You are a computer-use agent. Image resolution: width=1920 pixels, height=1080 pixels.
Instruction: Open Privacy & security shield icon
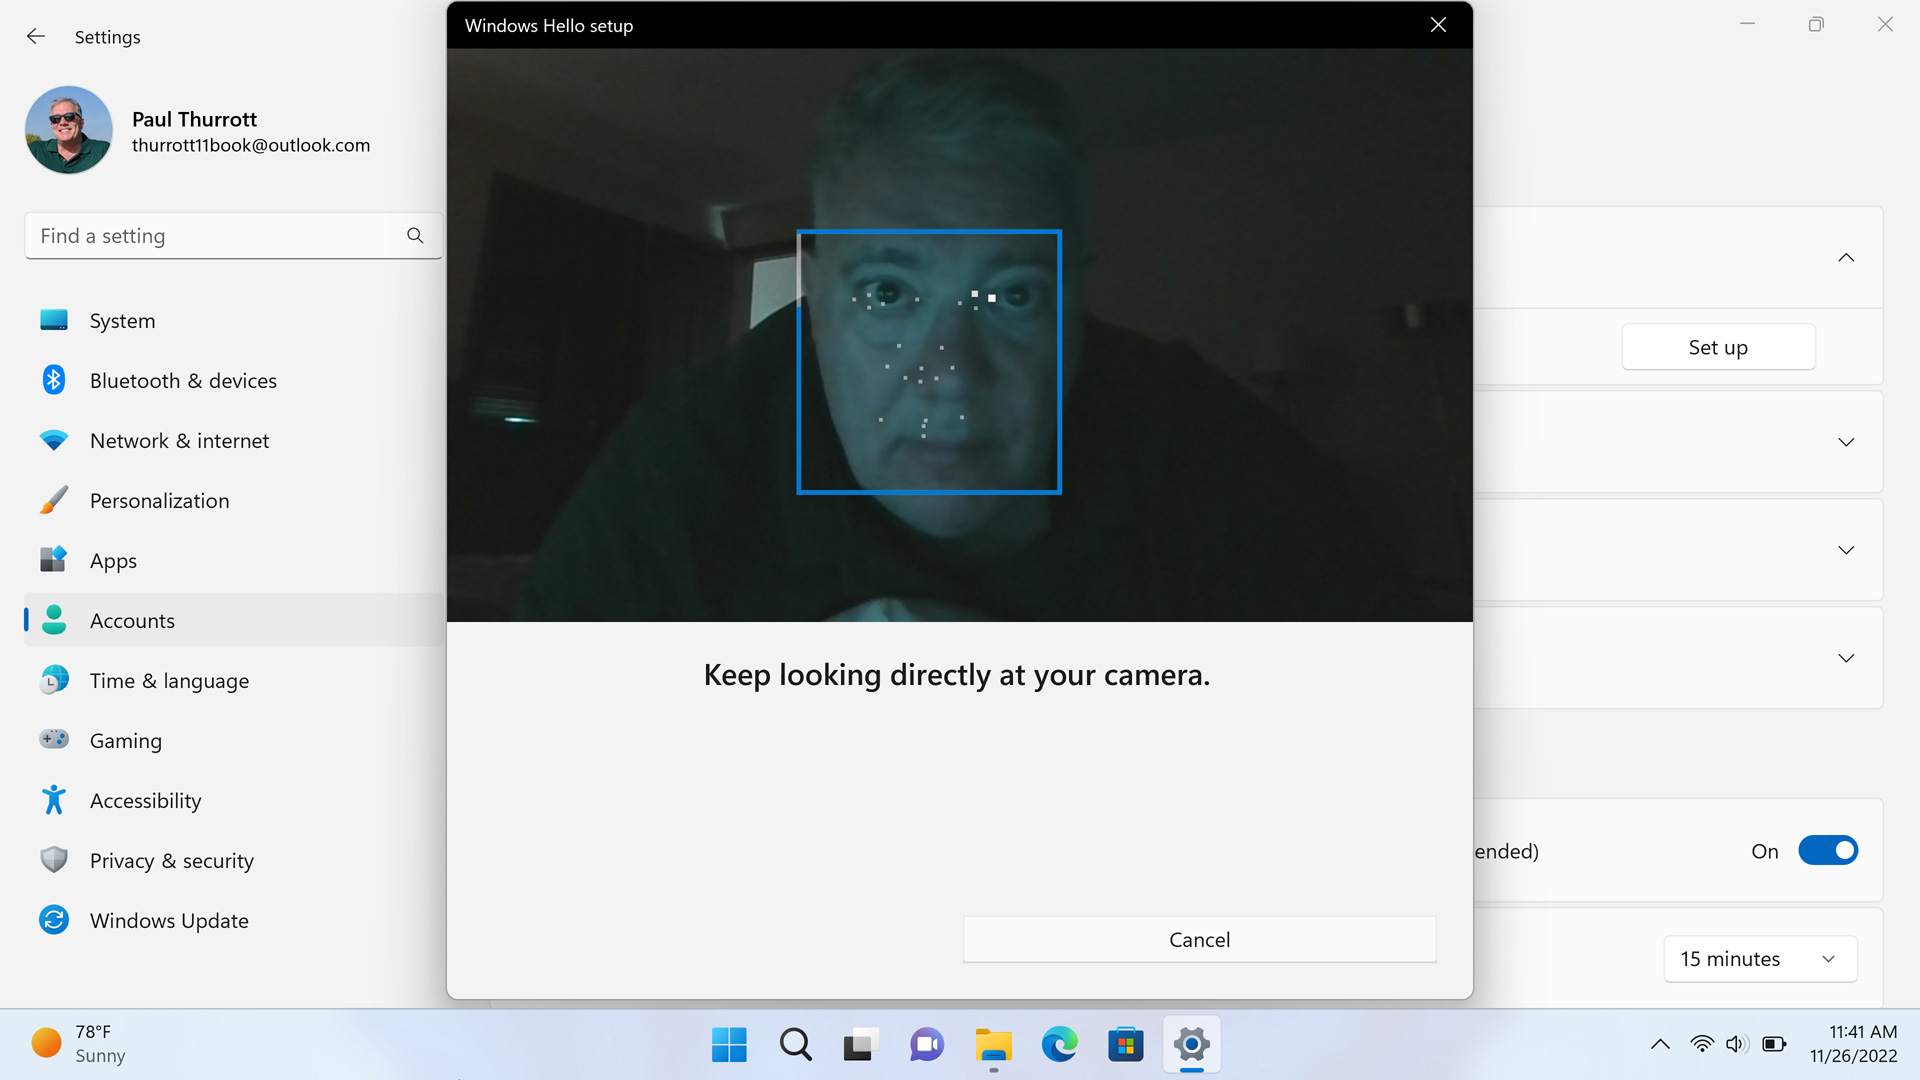point(54,860)
